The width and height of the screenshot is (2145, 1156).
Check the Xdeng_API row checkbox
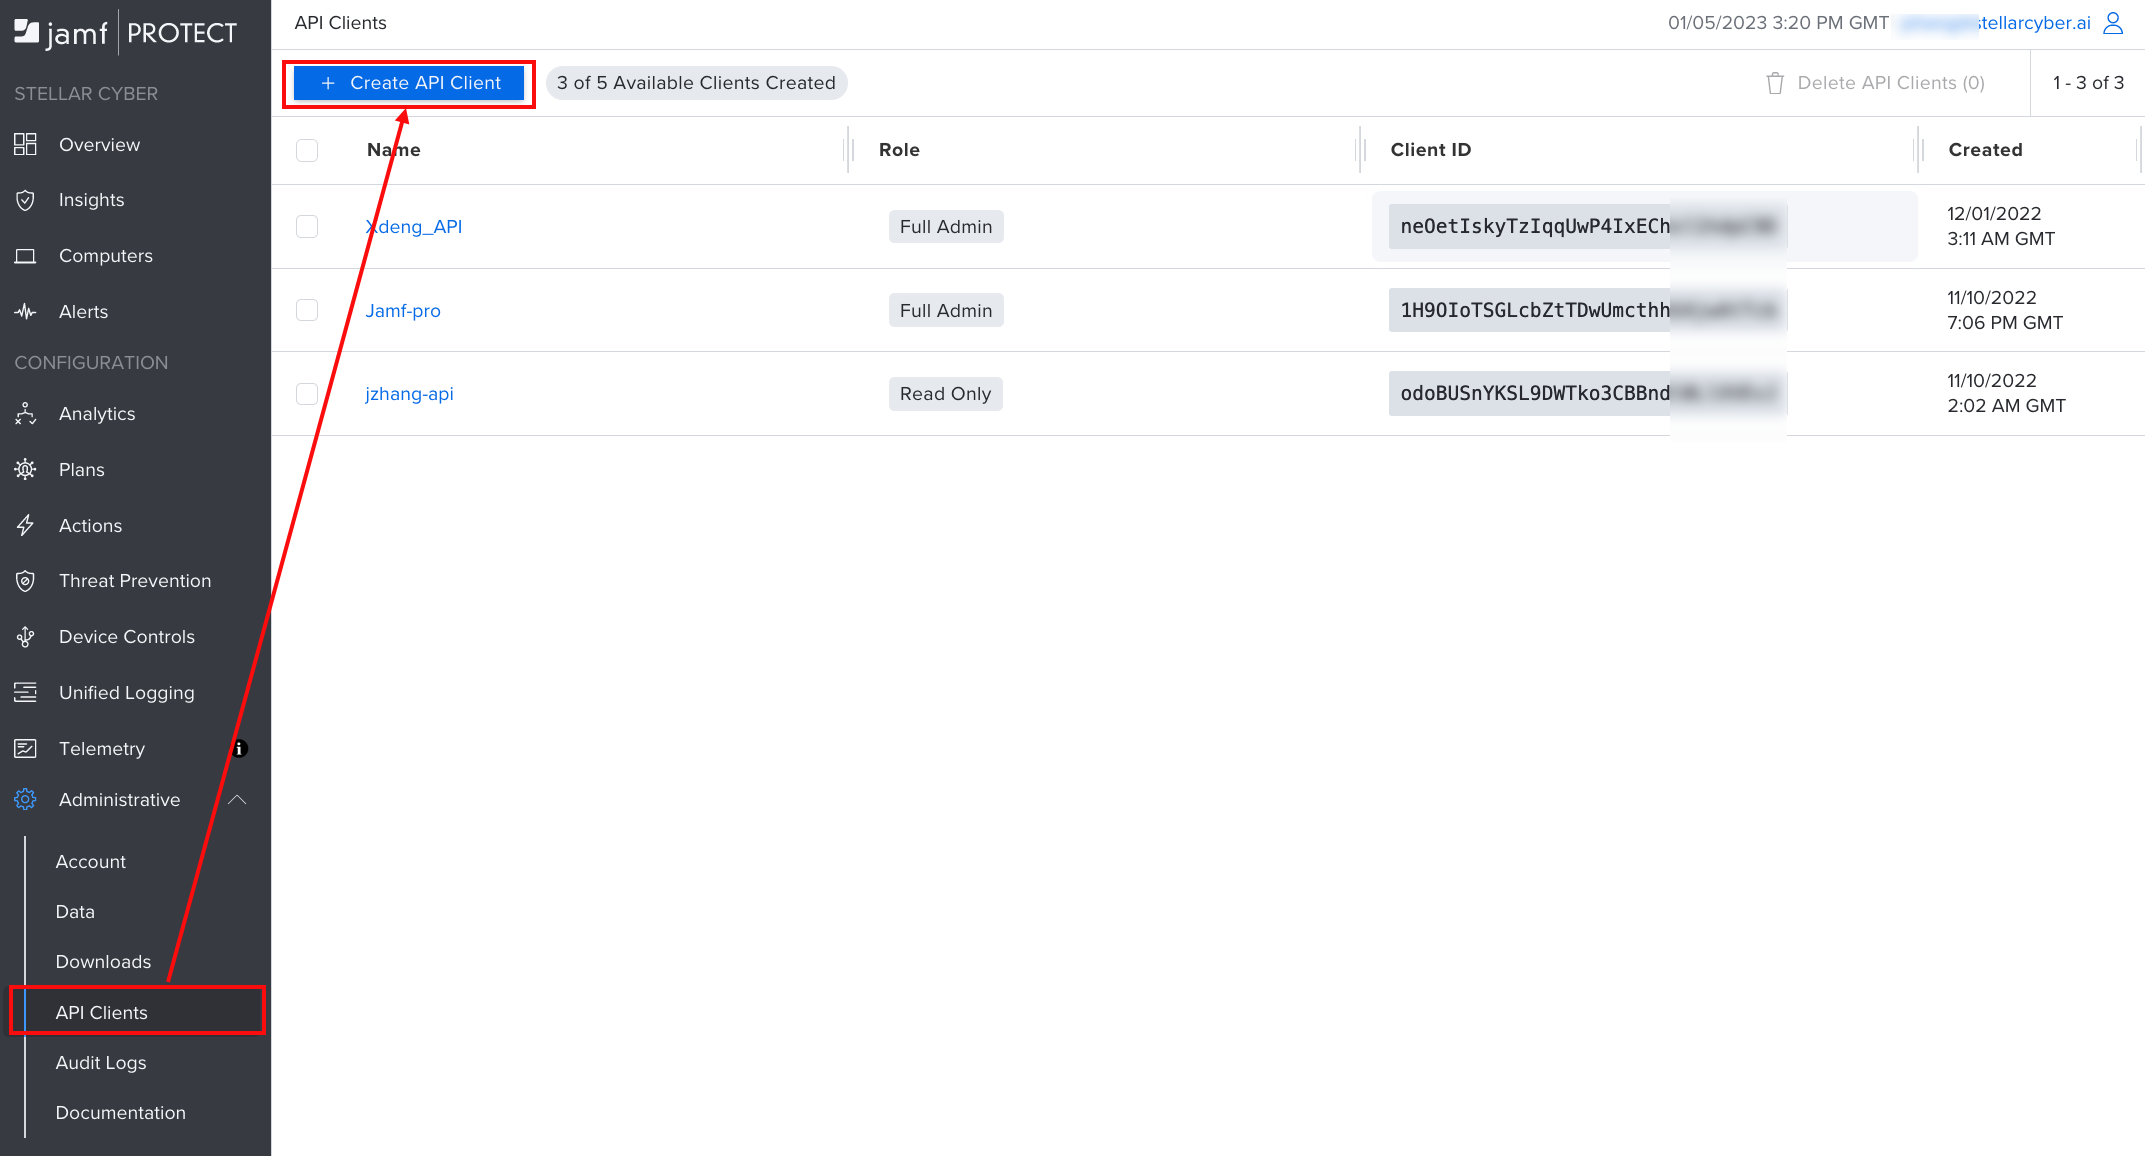307,227
